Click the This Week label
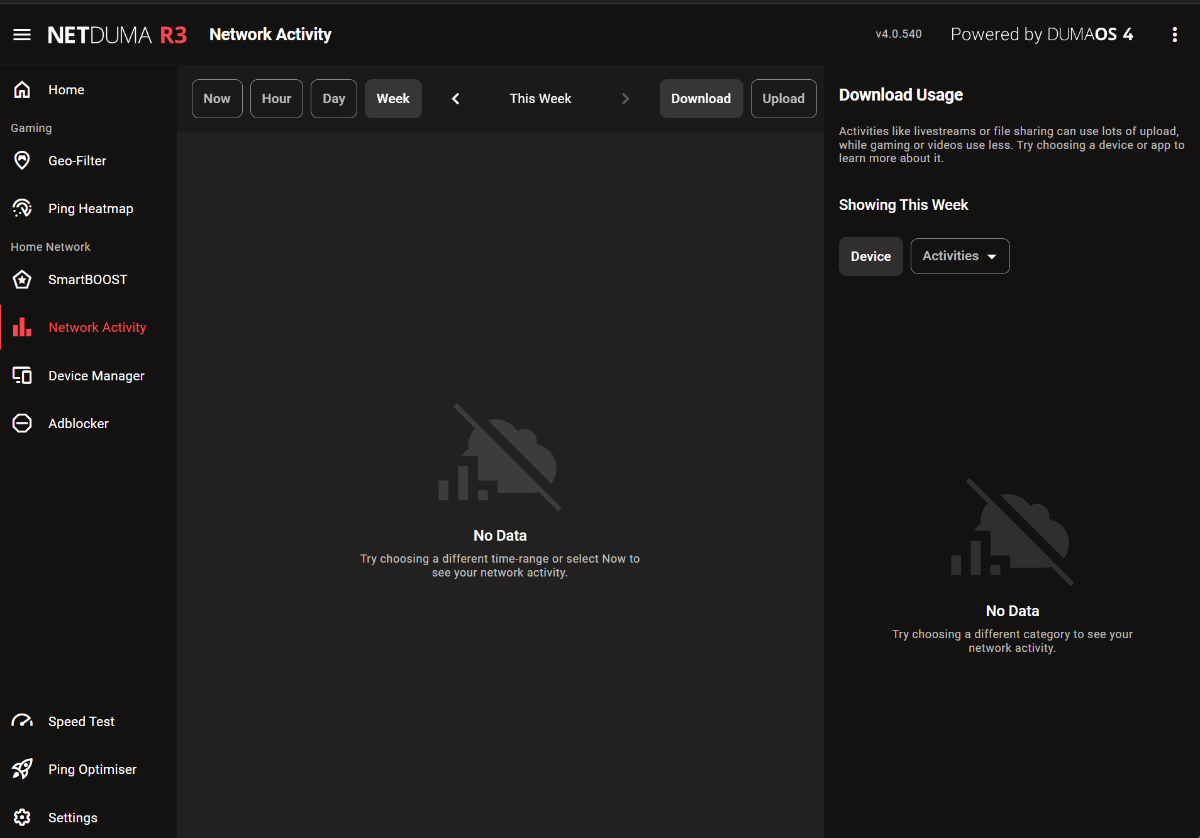The height and width of the screenshot is (838, 1200). pyautogui.click(x=541, y=98)
